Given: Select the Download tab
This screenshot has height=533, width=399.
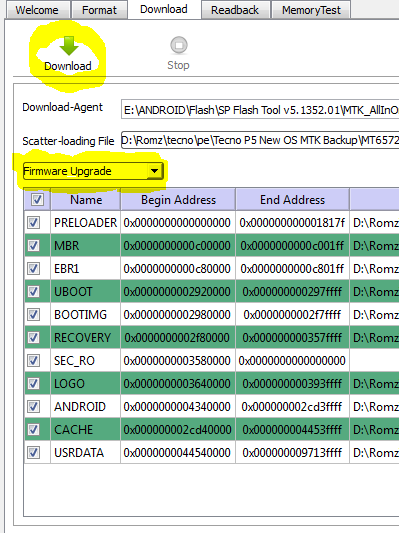Looking at the screenshot, I should (x=164, y=9).
